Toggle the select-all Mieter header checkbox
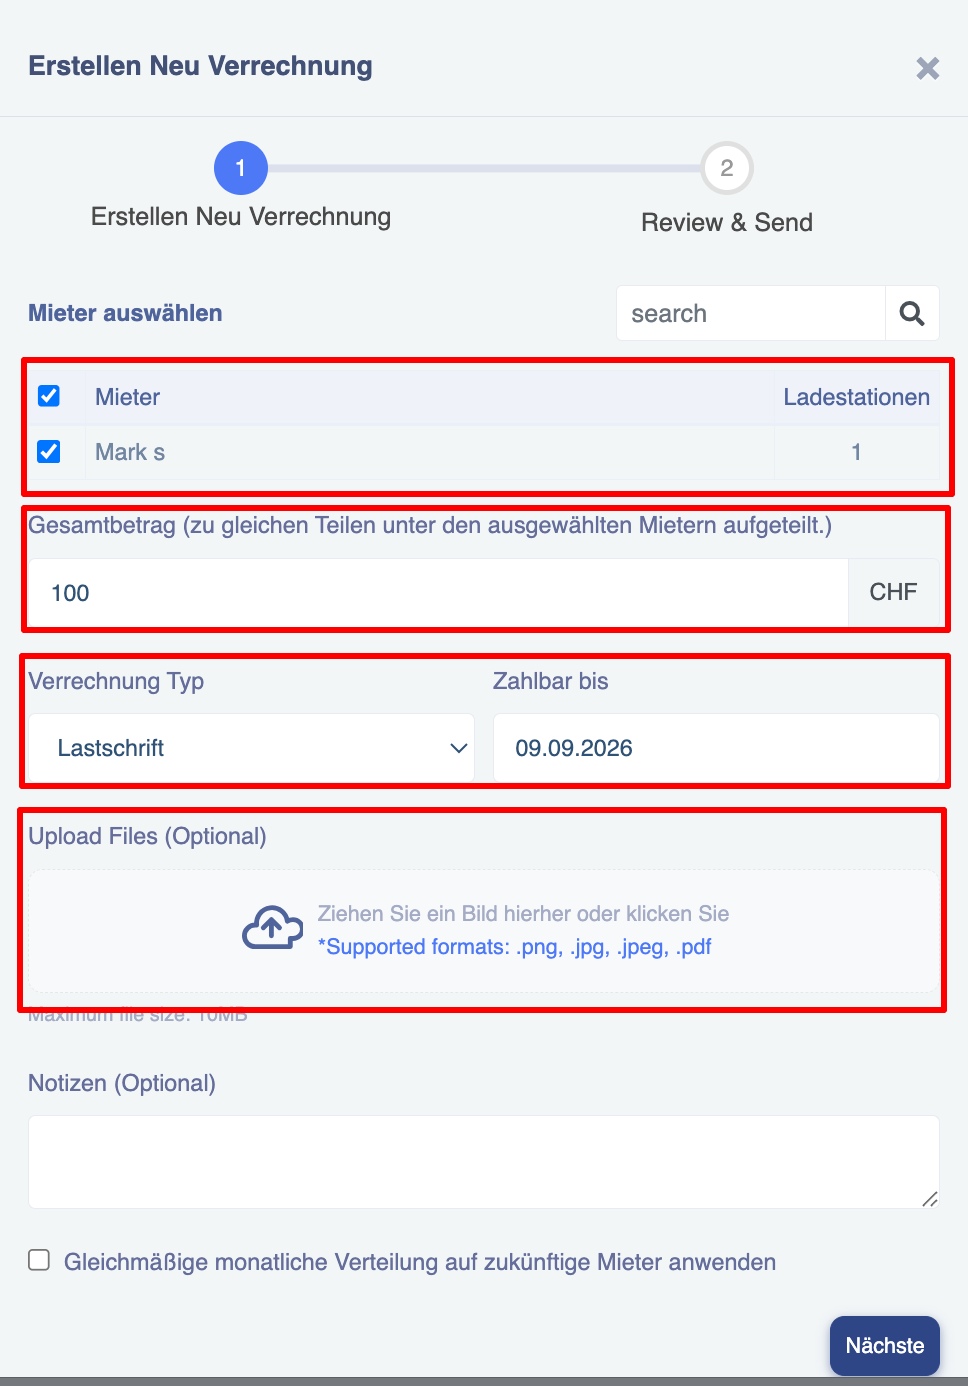 coord(49,396)
